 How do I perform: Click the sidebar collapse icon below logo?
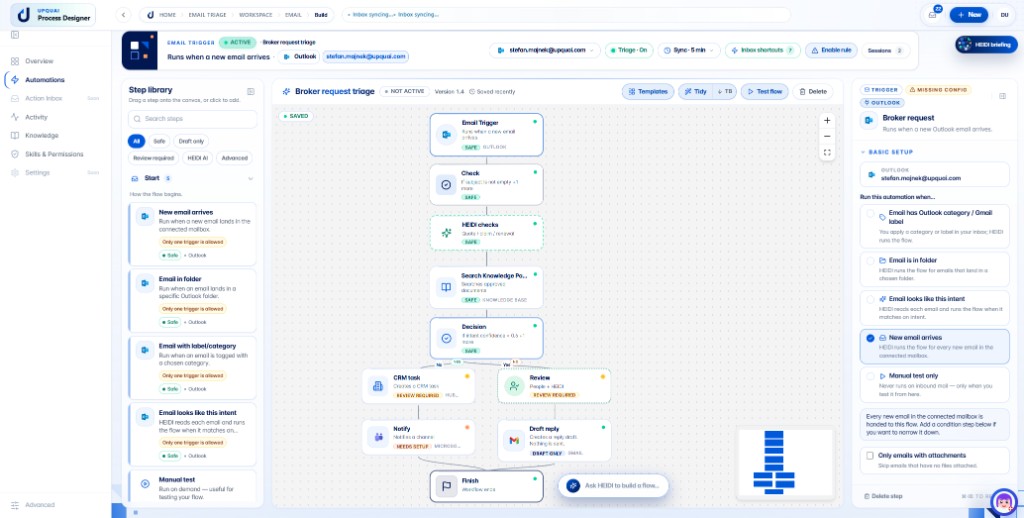[x=14, y=35]
